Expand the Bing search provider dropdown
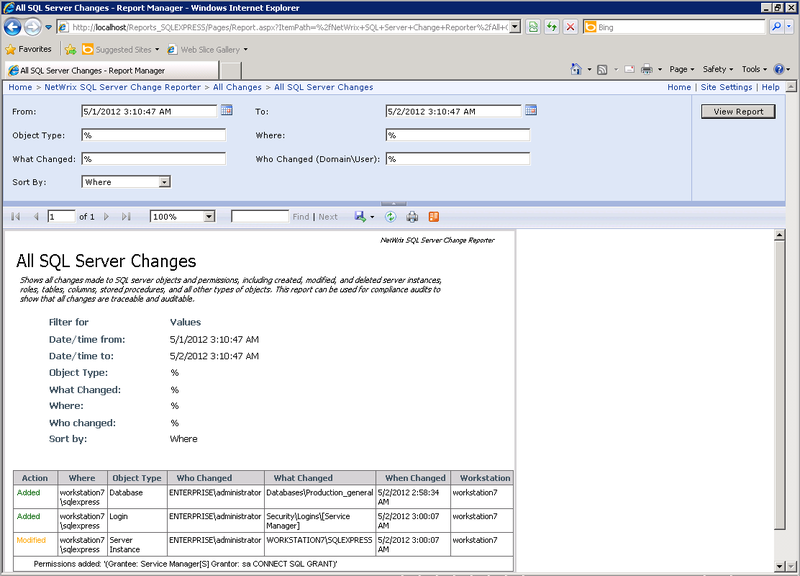Image resolution: width=800 pixels, height=576 pixels. coord(788,28)
